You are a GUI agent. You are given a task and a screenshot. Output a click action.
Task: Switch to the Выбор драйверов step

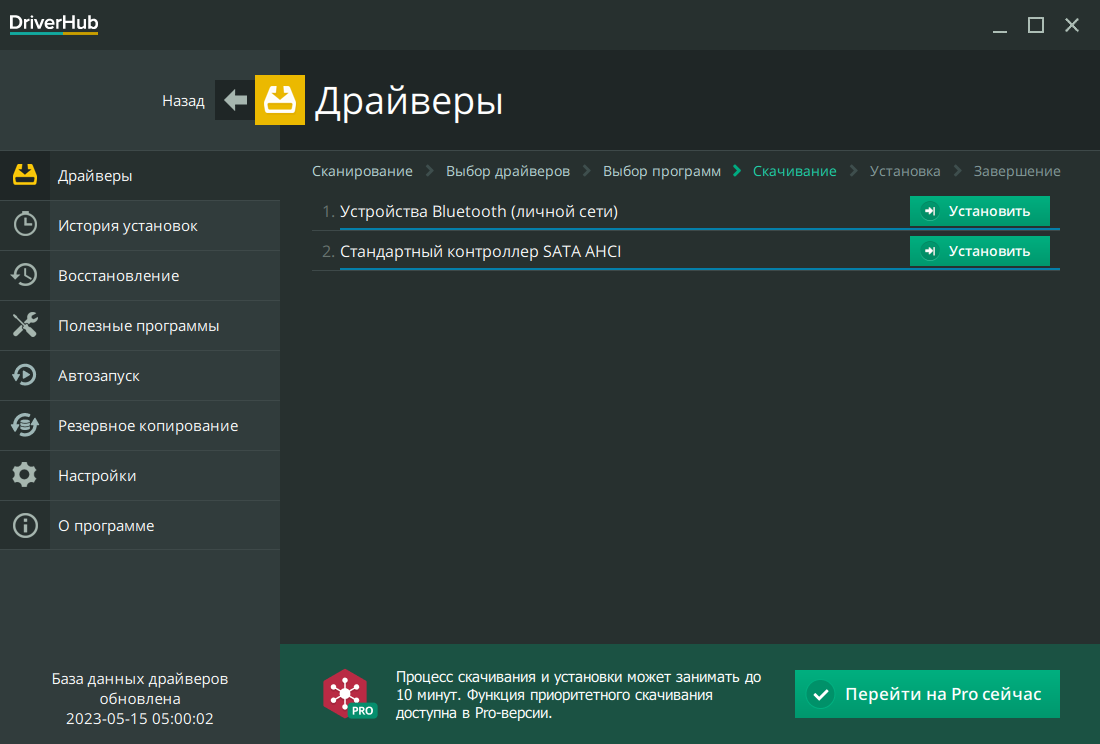click(x=507, y=171)
